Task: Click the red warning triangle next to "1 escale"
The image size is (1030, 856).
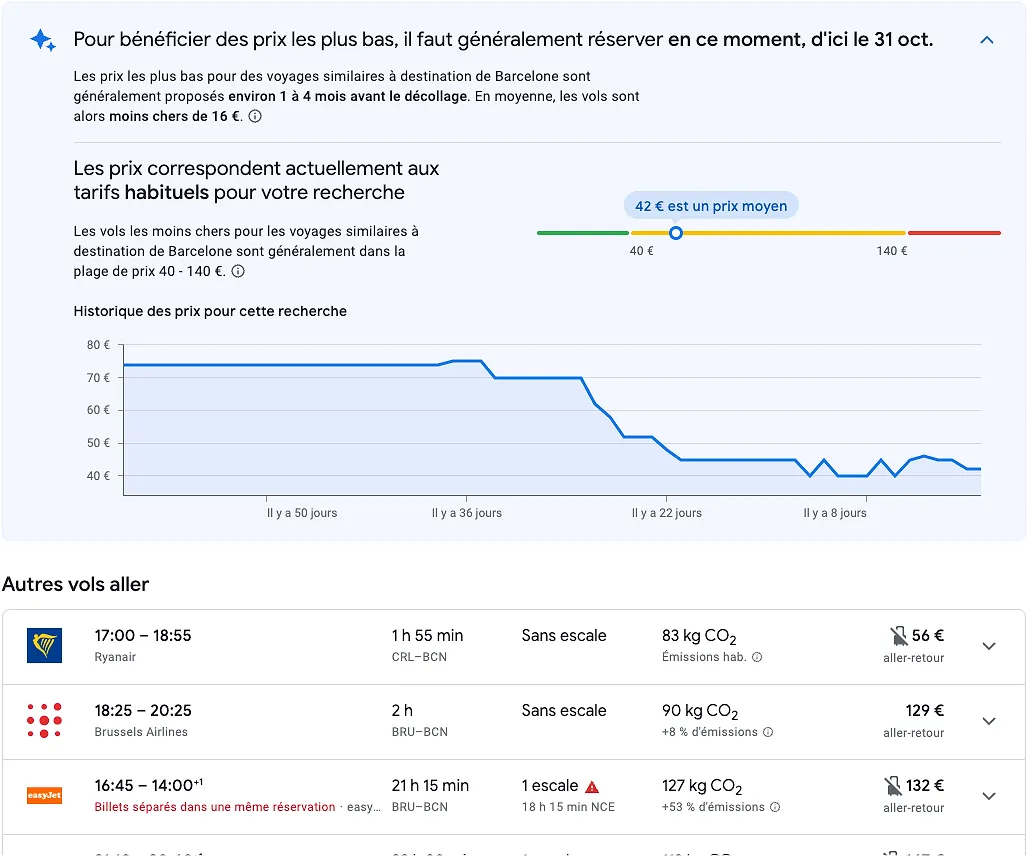Action: point(592,786)
